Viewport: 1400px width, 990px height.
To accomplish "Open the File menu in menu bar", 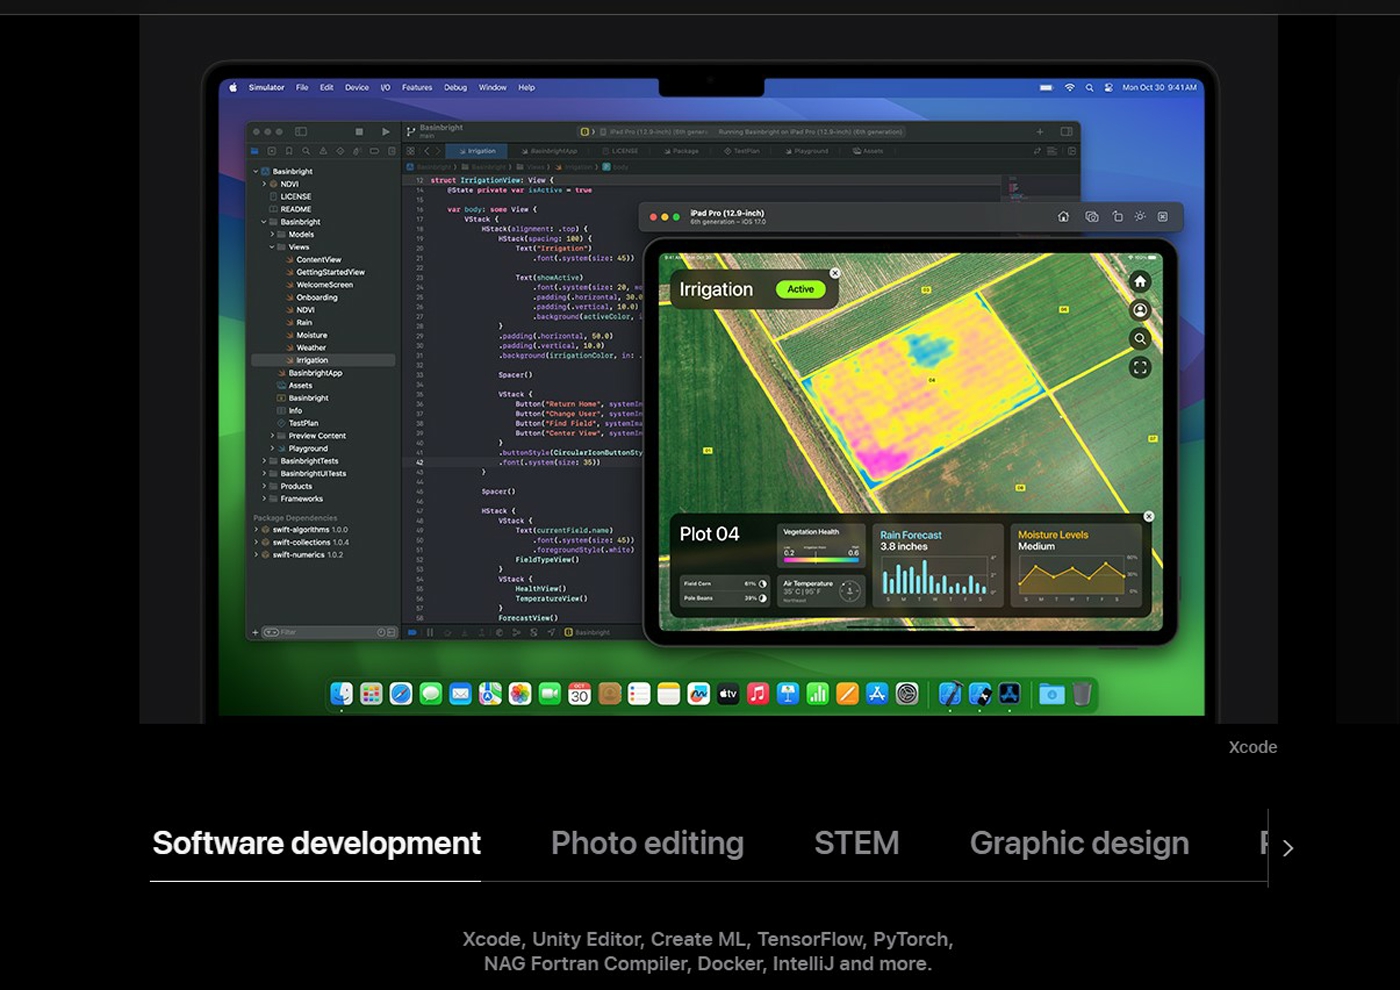I will [302, 88].
